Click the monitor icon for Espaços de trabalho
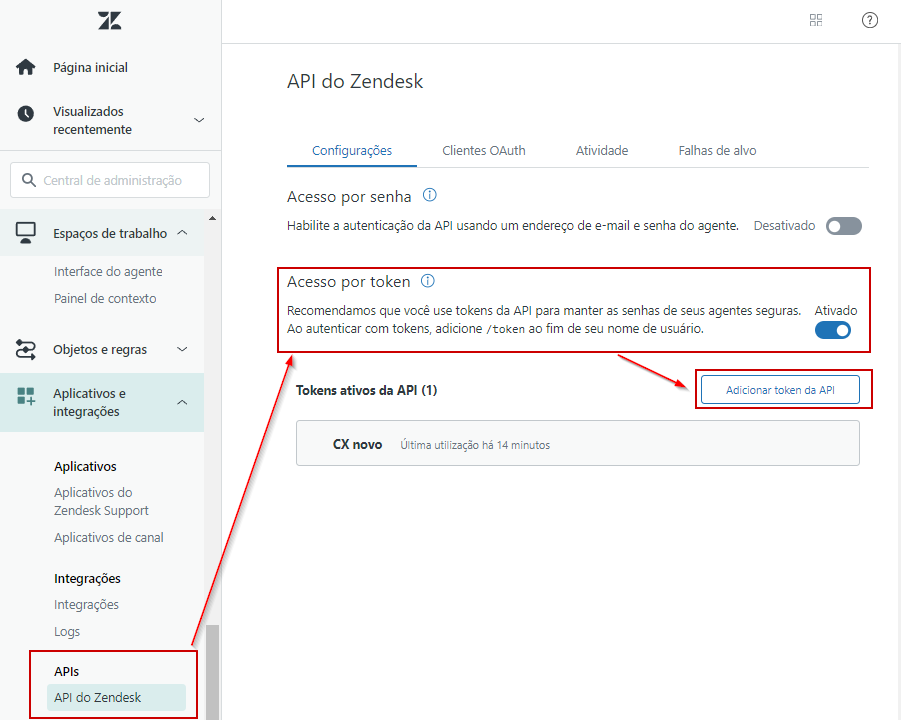 pyautogui.click(x=25, y=233)
